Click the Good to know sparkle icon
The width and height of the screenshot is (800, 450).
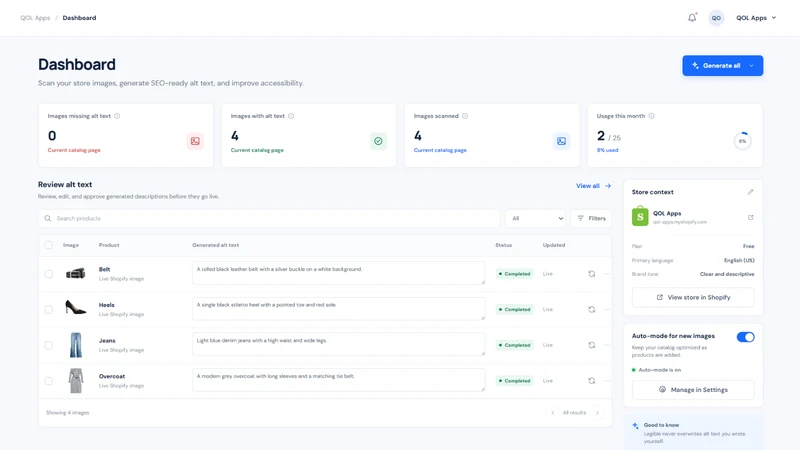click(x=635, y=426)
